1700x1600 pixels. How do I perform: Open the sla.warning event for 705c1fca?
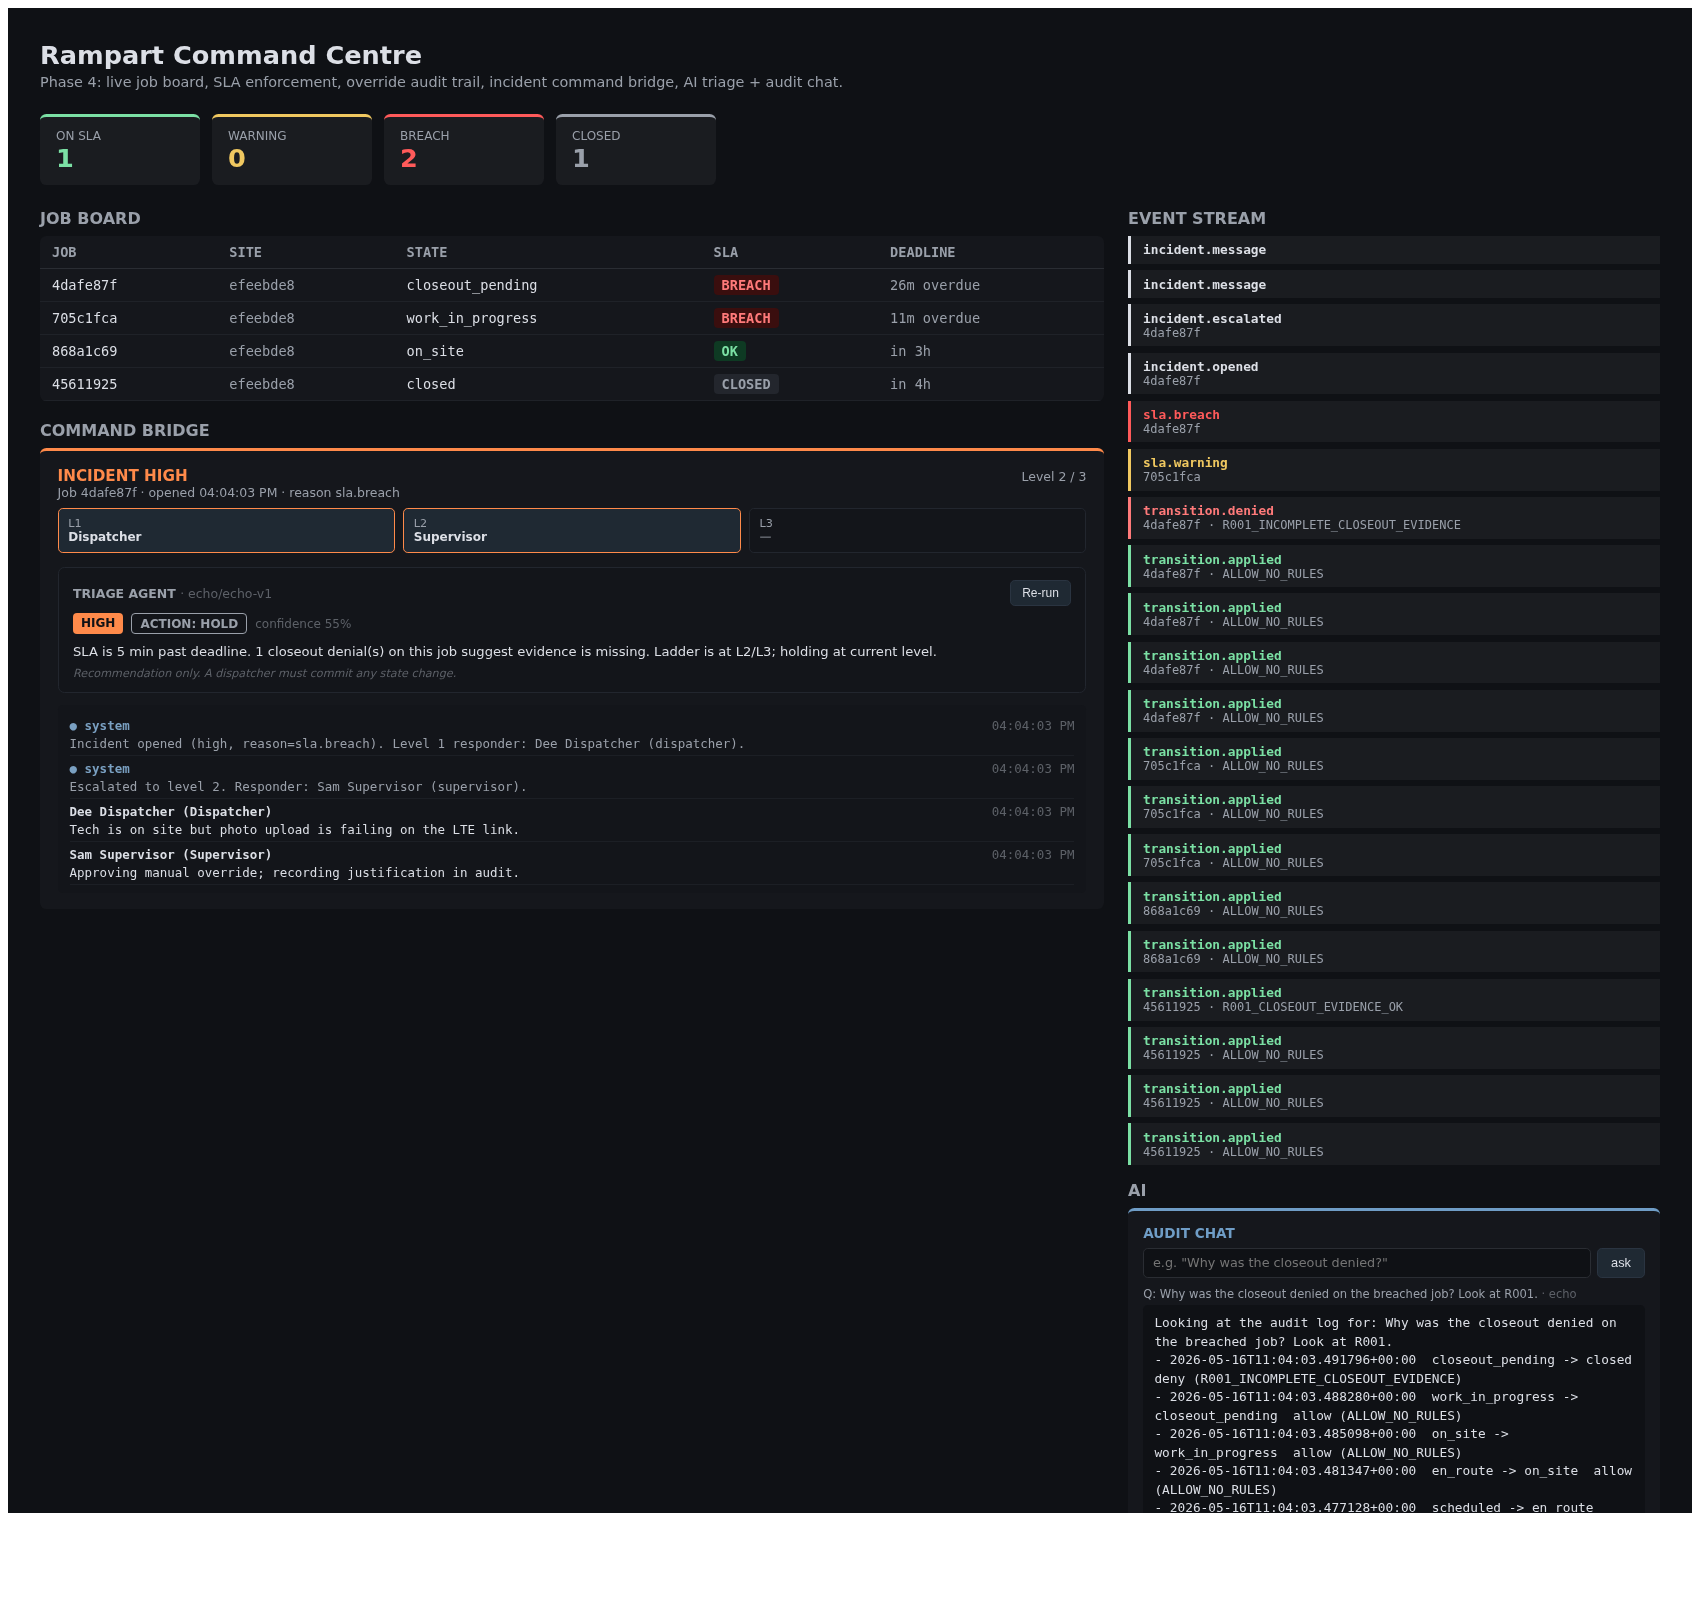tap(1394, 469)
